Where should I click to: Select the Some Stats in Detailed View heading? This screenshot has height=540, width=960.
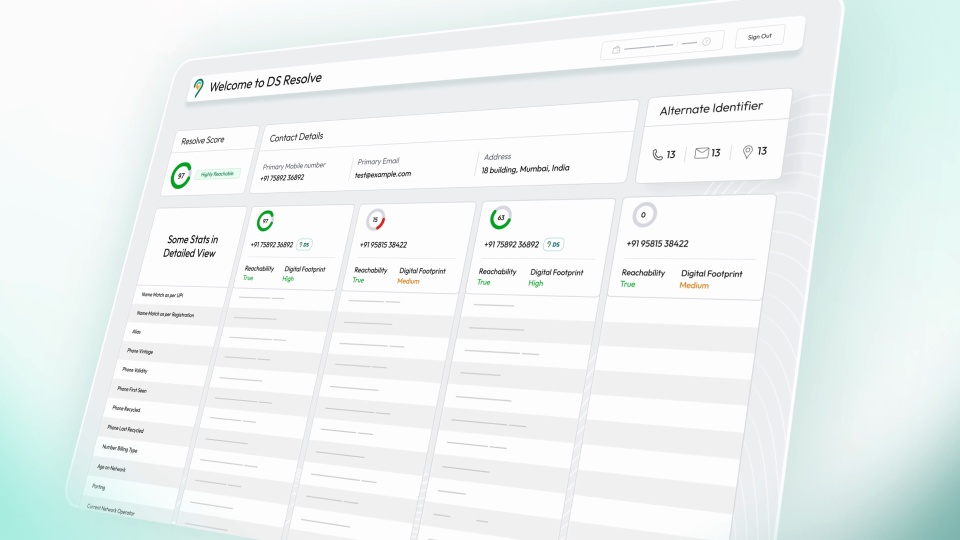[191, 246]
